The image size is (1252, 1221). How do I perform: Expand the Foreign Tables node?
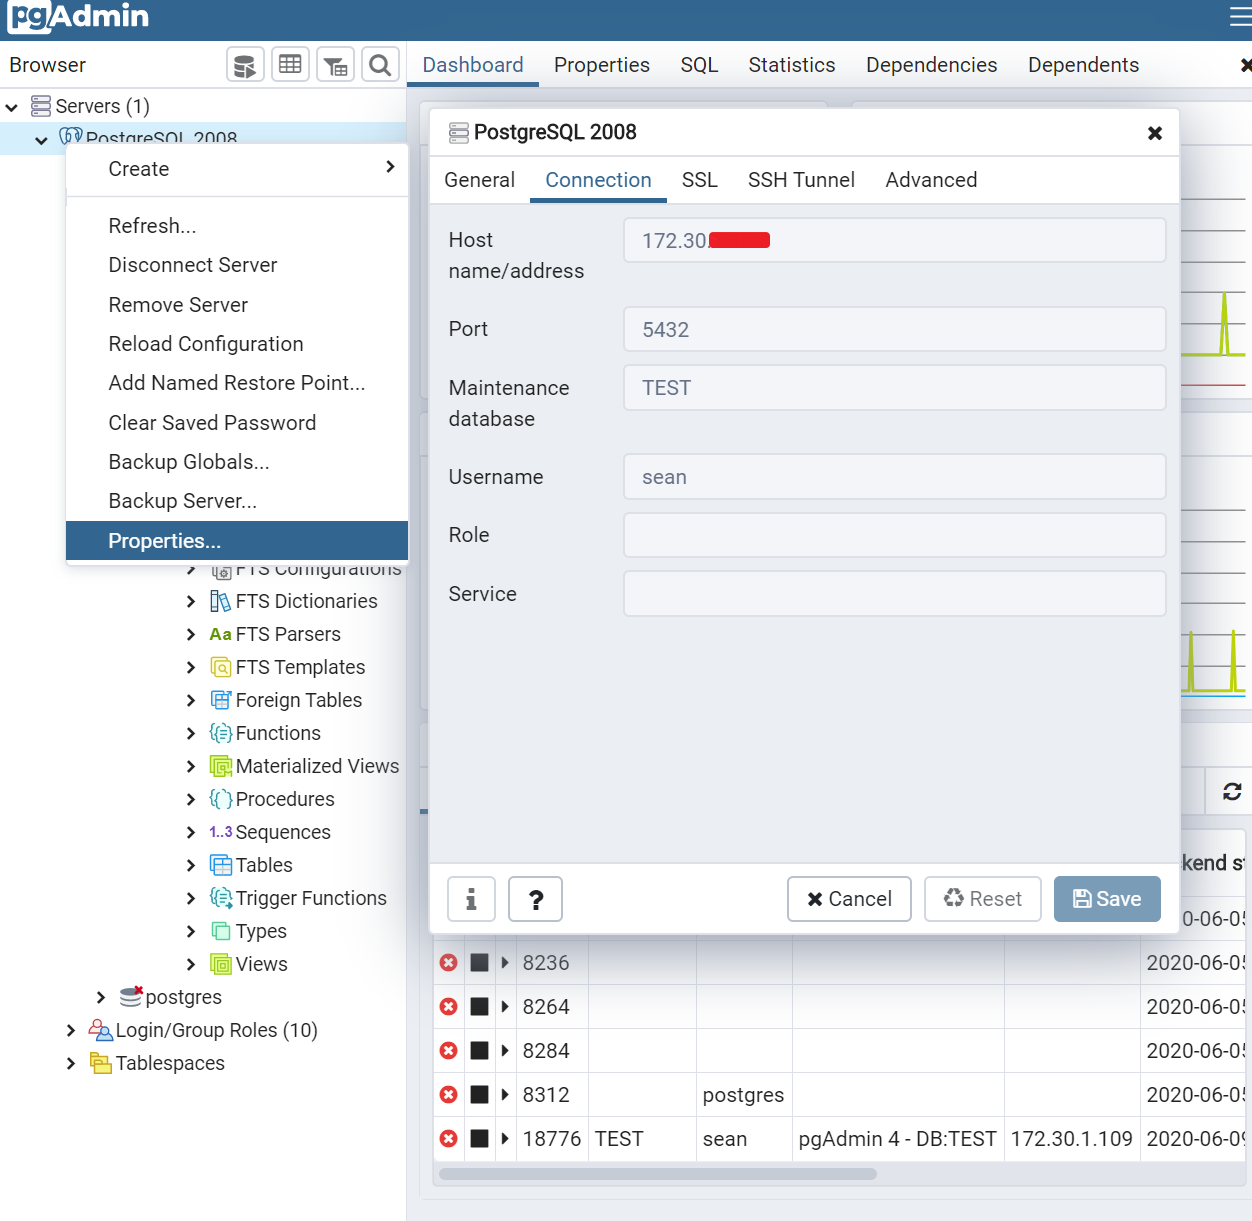pyautogui.click(x=191, y=700)
